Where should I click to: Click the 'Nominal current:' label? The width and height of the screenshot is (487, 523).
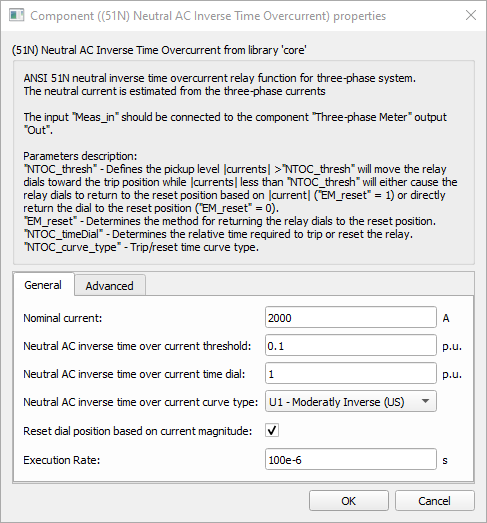(63, 318)
